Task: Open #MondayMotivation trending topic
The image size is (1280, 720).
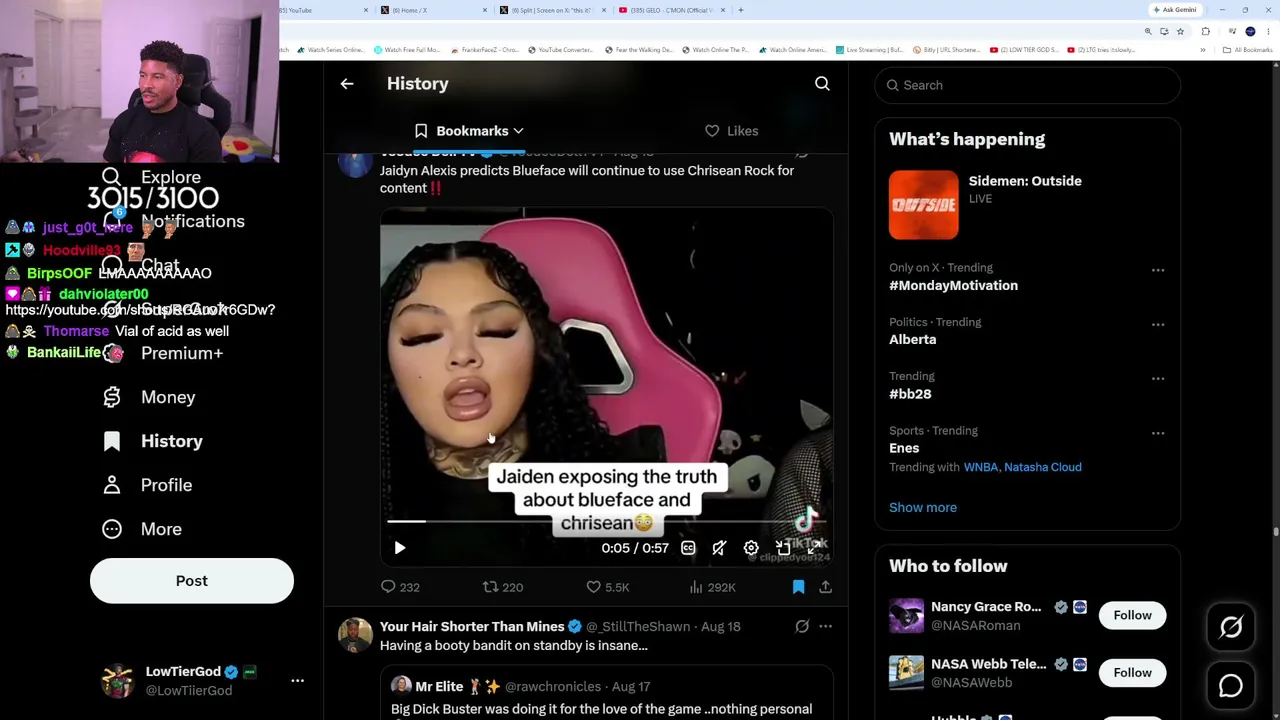Action: tap(954, 285)
